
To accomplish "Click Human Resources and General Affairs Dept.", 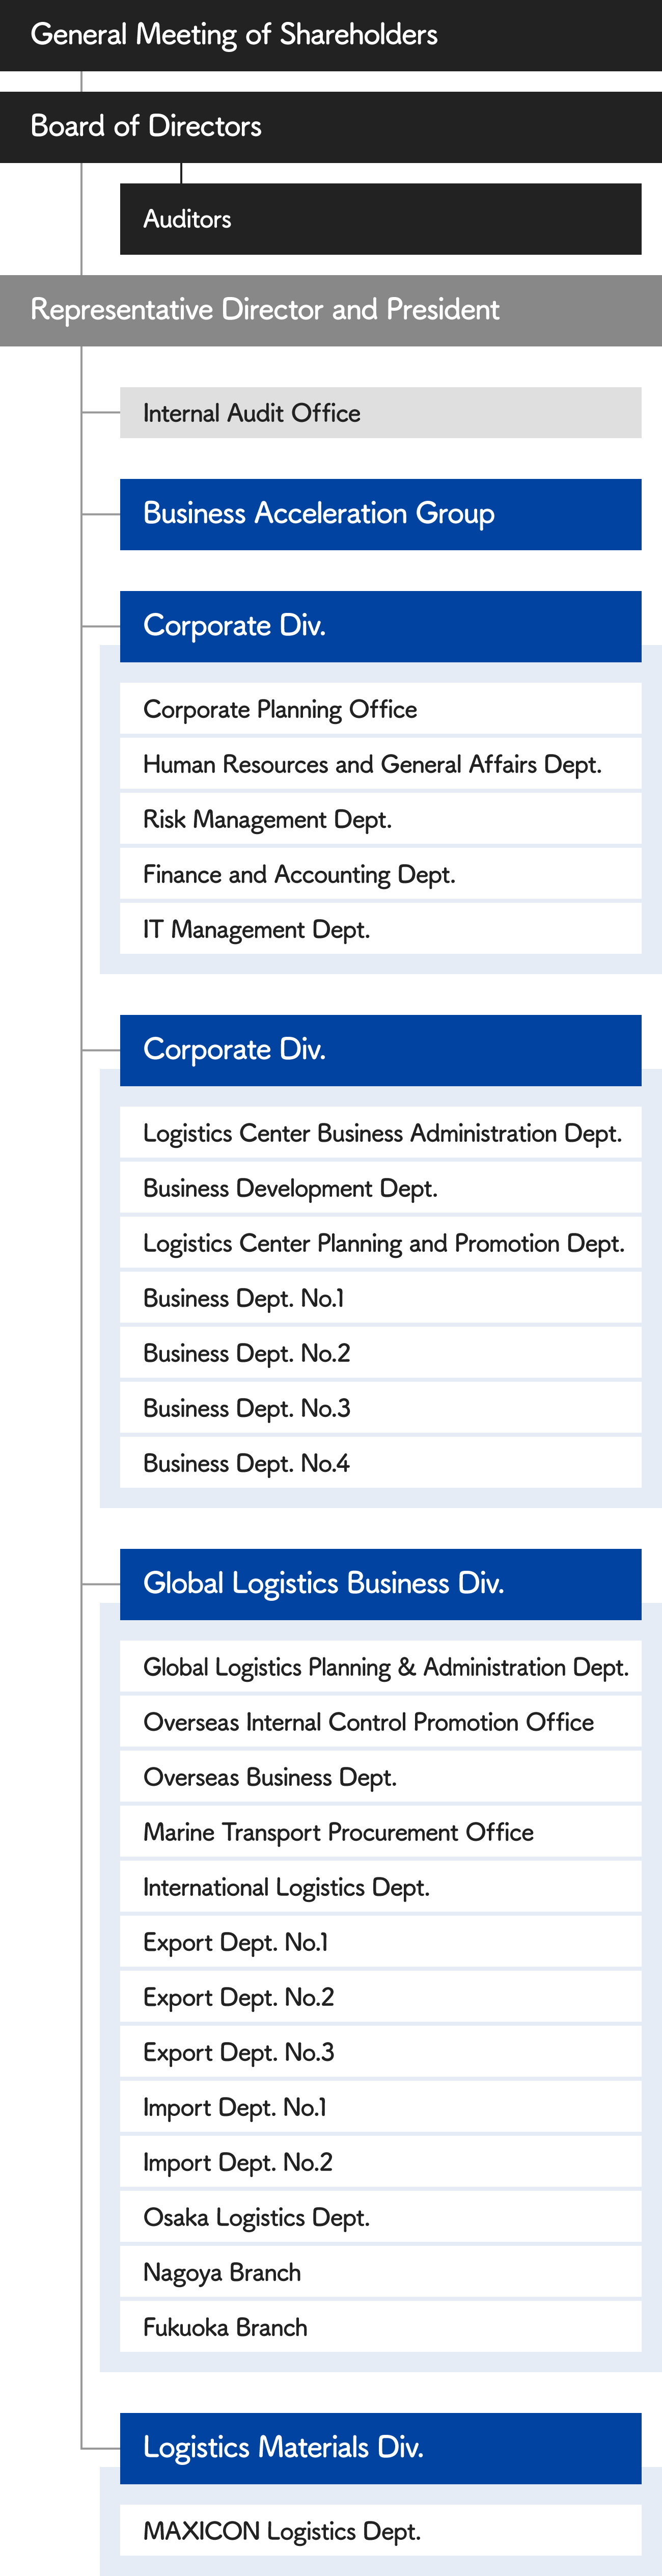I will click(380, 764).
